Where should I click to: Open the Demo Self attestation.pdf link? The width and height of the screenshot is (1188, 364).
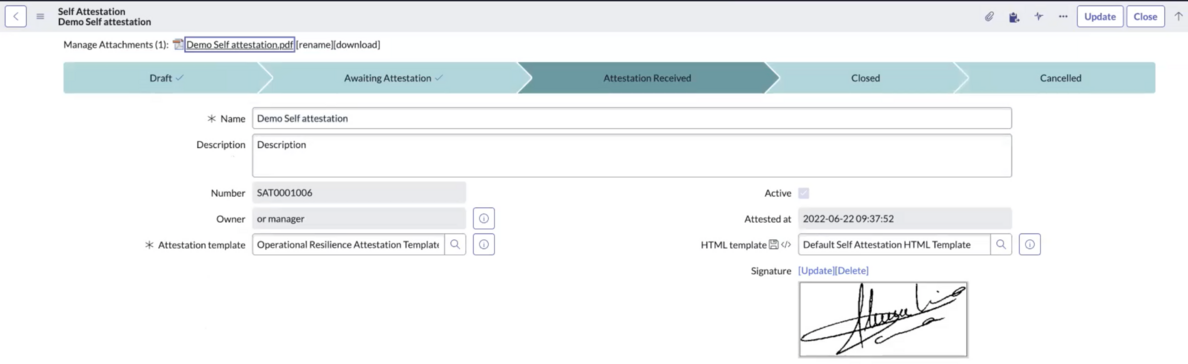(239, 45)
